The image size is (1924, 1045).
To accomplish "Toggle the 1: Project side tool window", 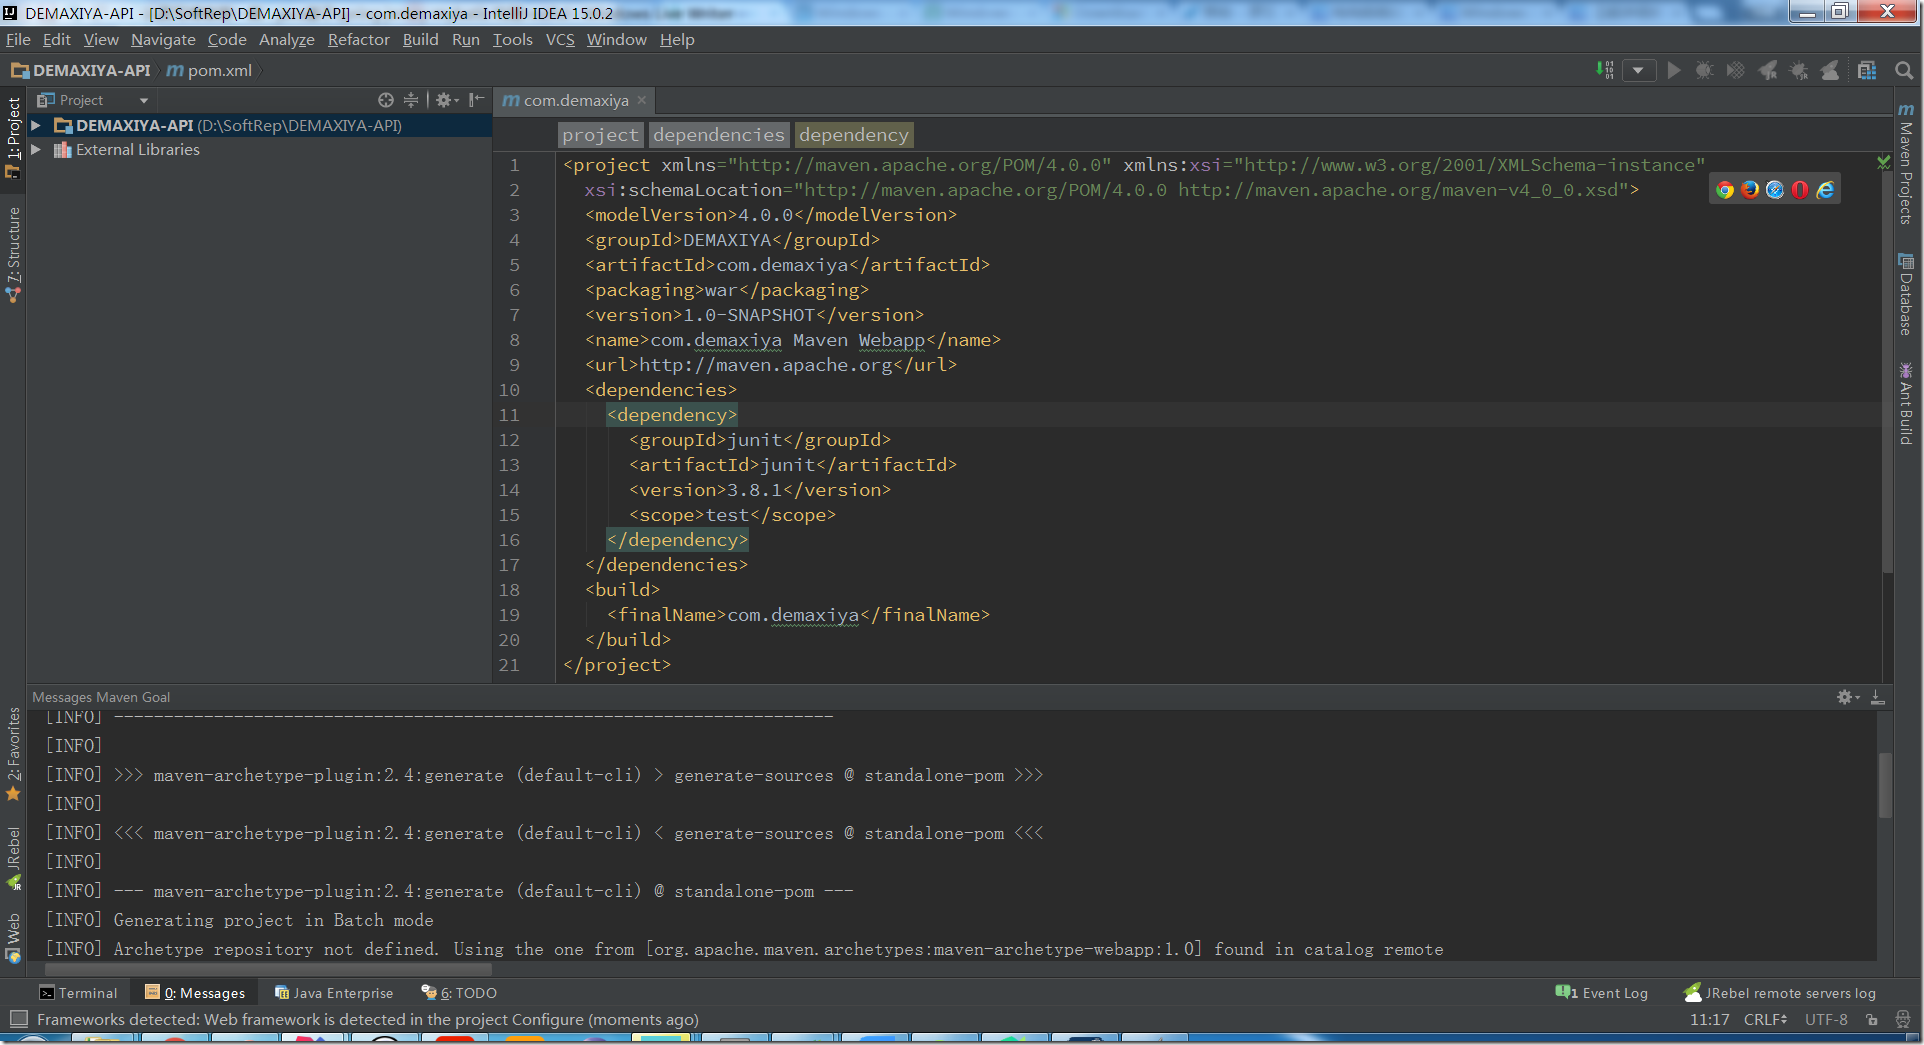I will point(13,138).
